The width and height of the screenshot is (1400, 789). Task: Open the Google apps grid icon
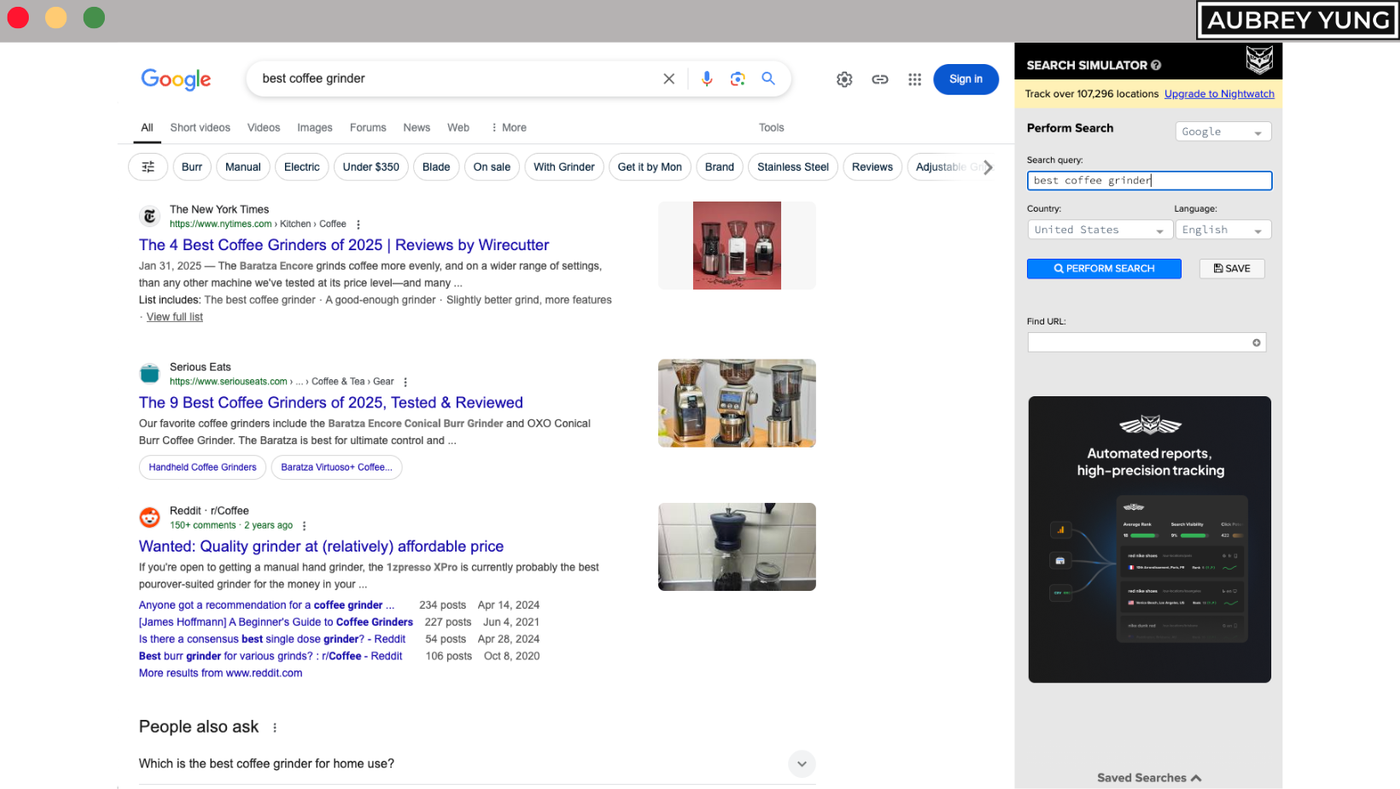tap(914, 79)
